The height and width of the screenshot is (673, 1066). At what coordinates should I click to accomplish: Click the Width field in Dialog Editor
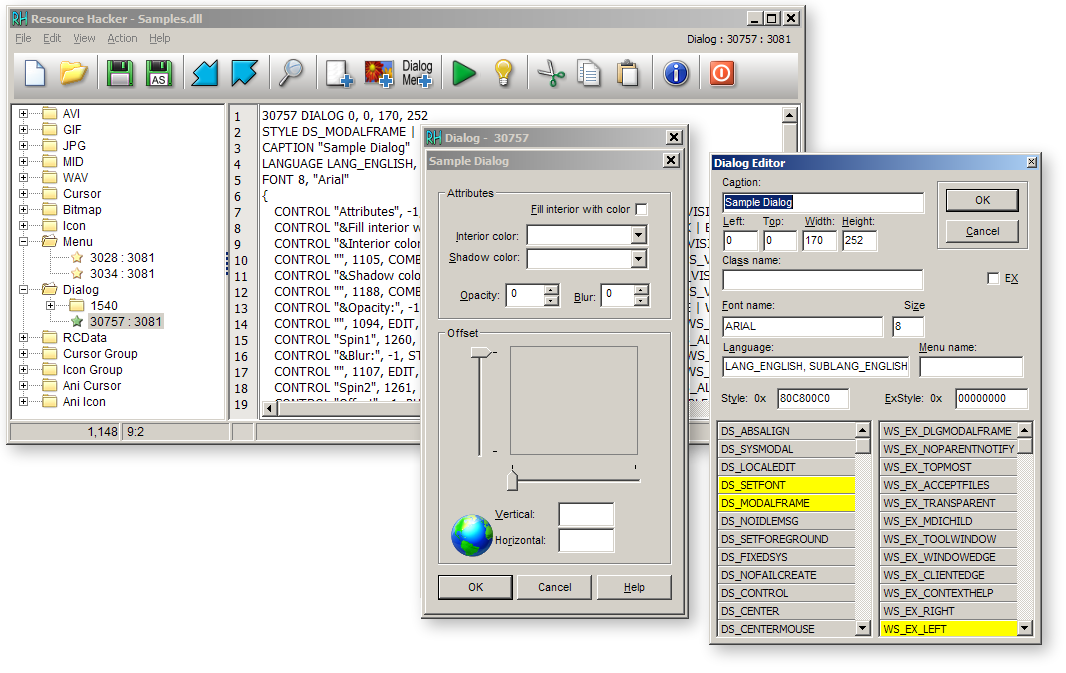[819, 241]
